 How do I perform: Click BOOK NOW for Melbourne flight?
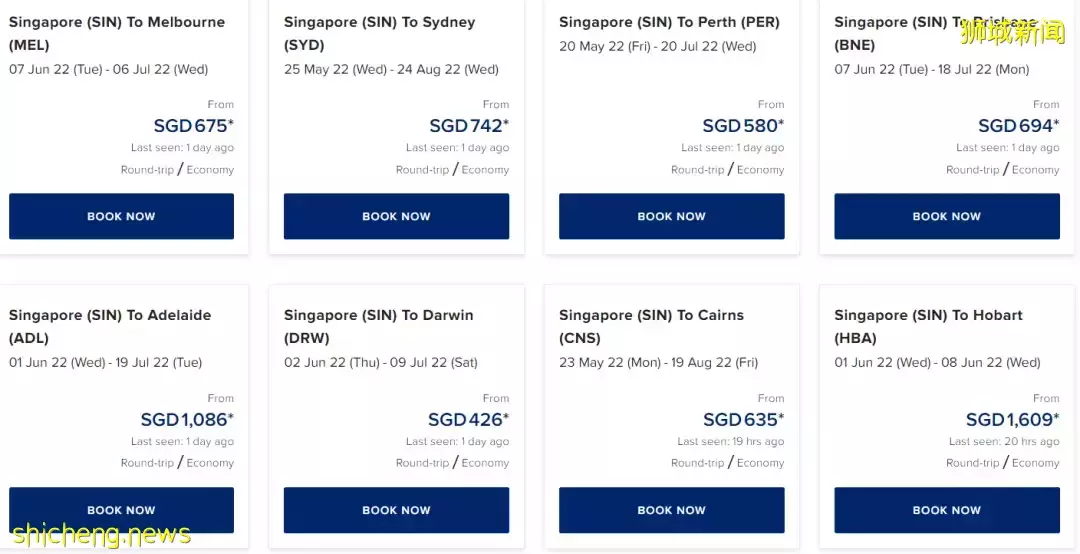(121, 216)
